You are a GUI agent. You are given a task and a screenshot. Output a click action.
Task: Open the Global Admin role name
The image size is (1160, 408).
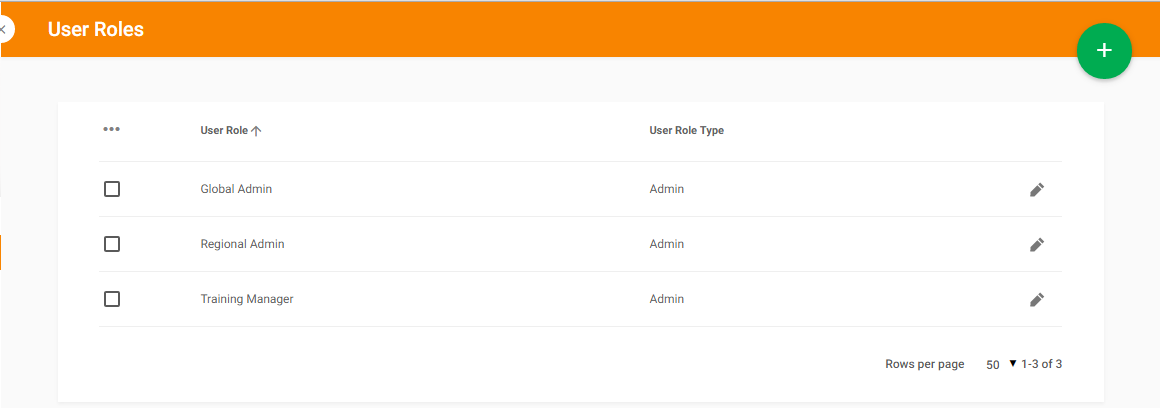tap(236, 189)
